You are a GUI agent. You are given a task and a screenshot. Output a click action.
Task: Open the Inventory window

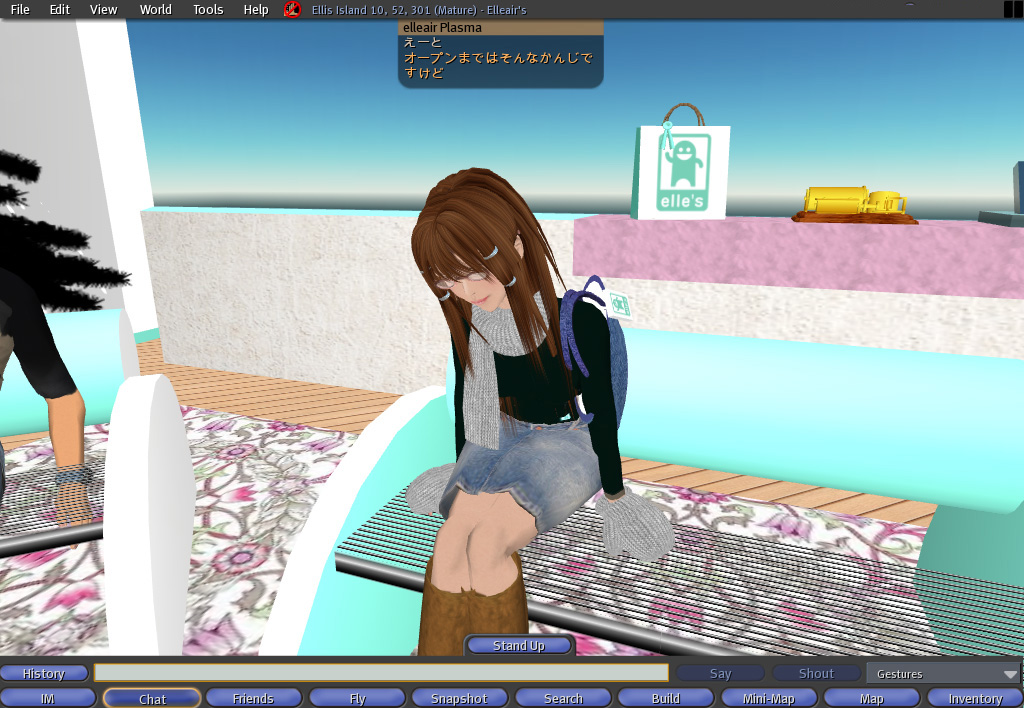(975, 698)
